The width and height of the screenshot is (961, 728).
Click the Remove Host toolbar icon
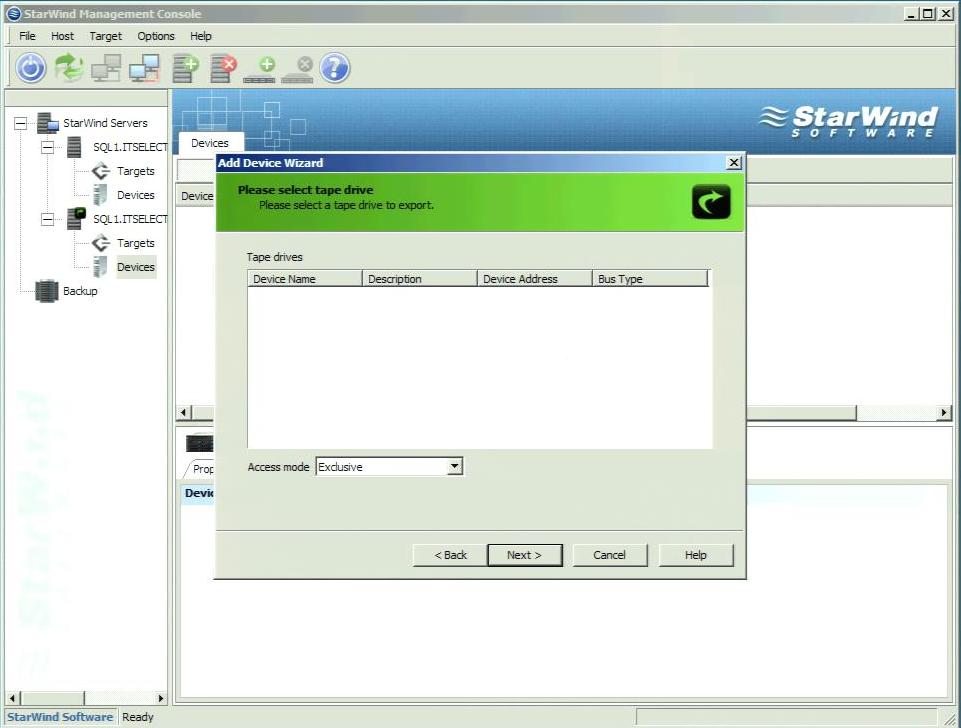tap(145, 67)
